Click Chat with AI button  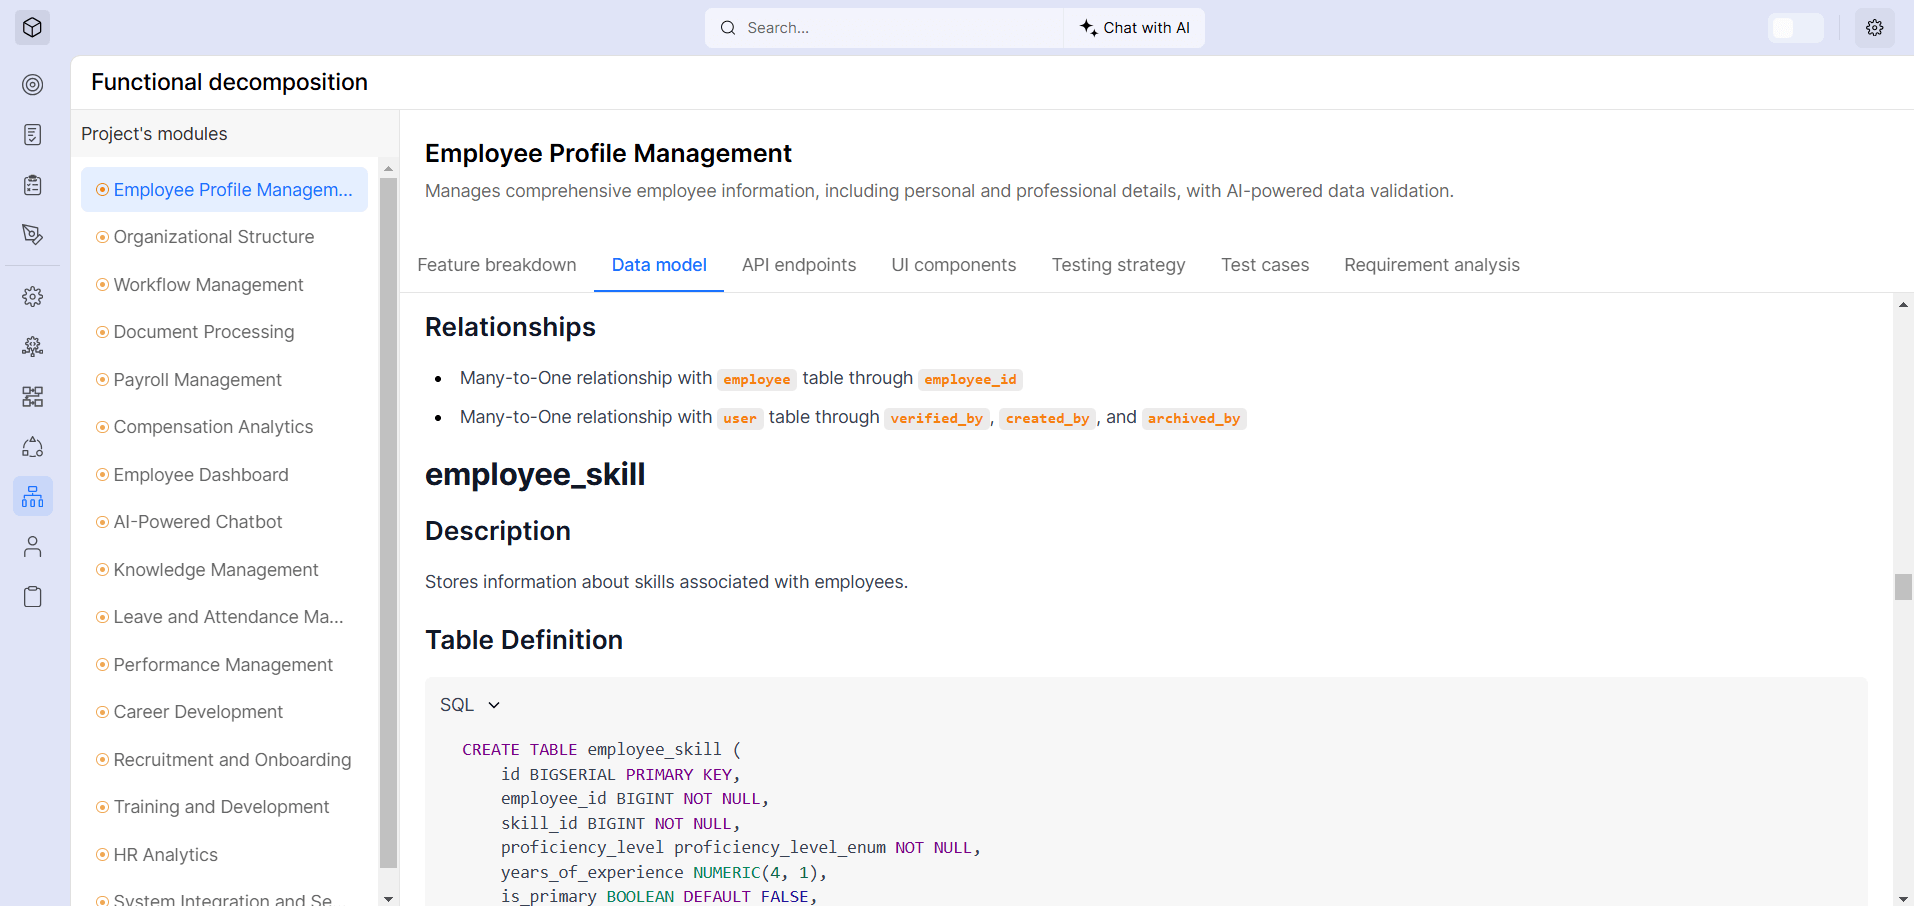1135,28
